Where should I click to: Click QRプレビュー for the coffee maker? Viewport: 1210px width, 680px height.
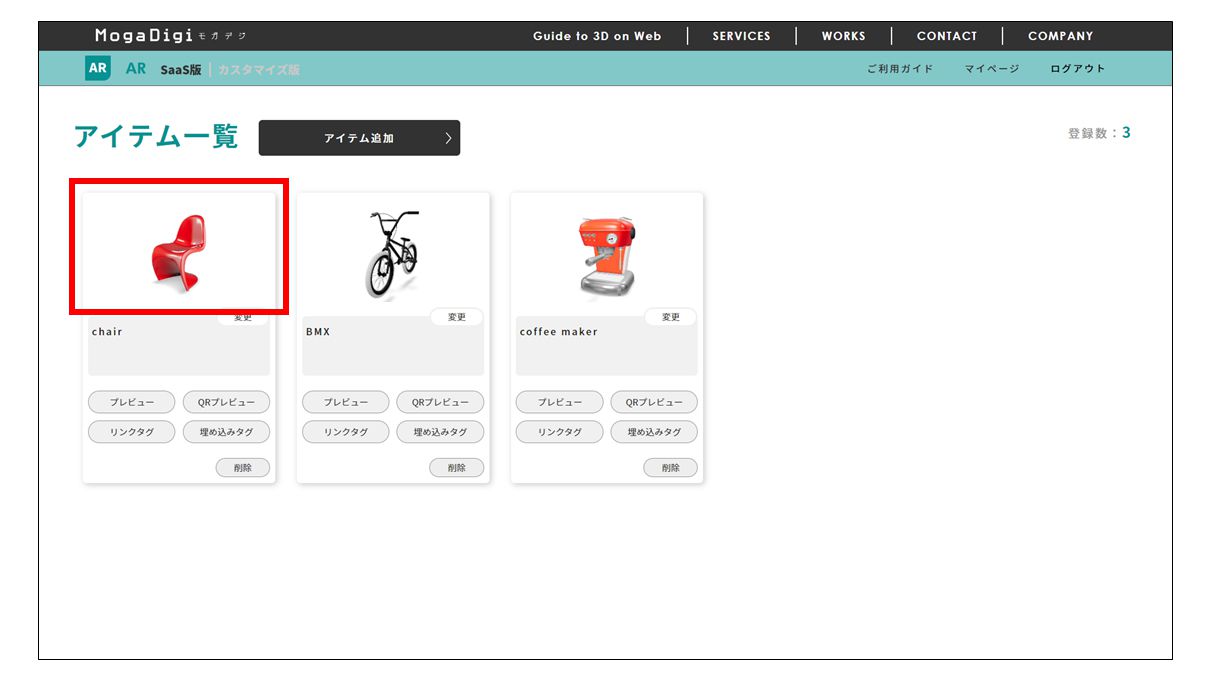(x=654, y=402)
